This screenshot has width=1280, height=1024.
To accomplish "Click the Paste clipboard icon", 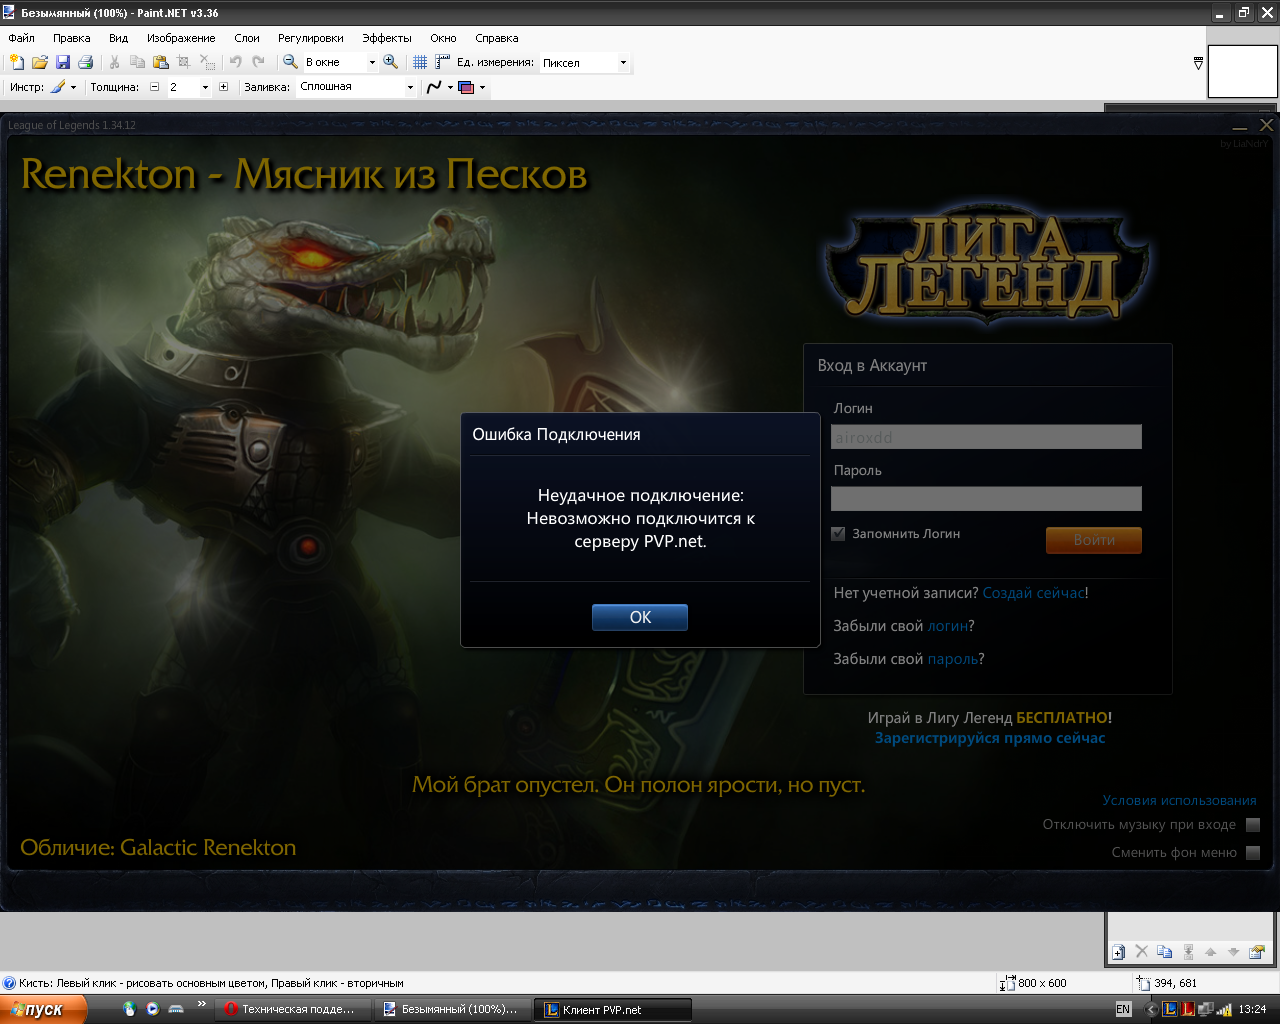I will pyautogui.click(x=160, y=62).
